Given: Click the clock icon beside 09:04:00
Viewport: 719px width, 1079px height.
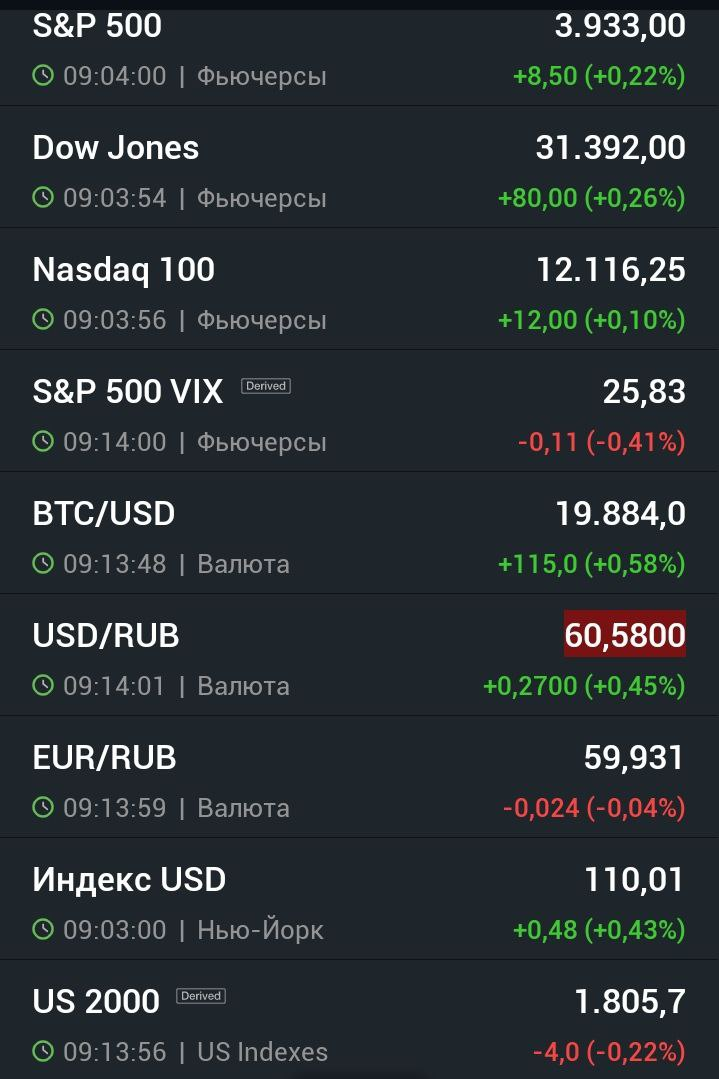Looking at the screenshot, I should pos(43,75).
